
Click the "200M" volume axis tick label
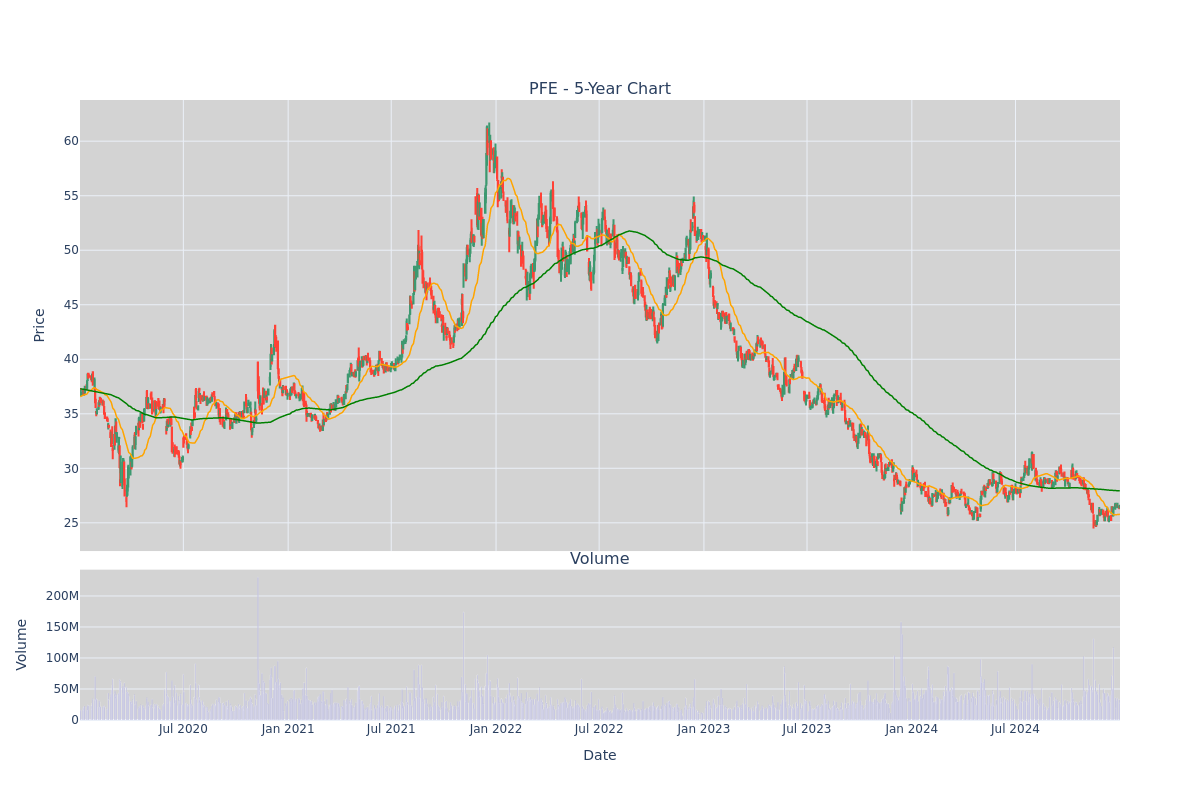(62, 596)
